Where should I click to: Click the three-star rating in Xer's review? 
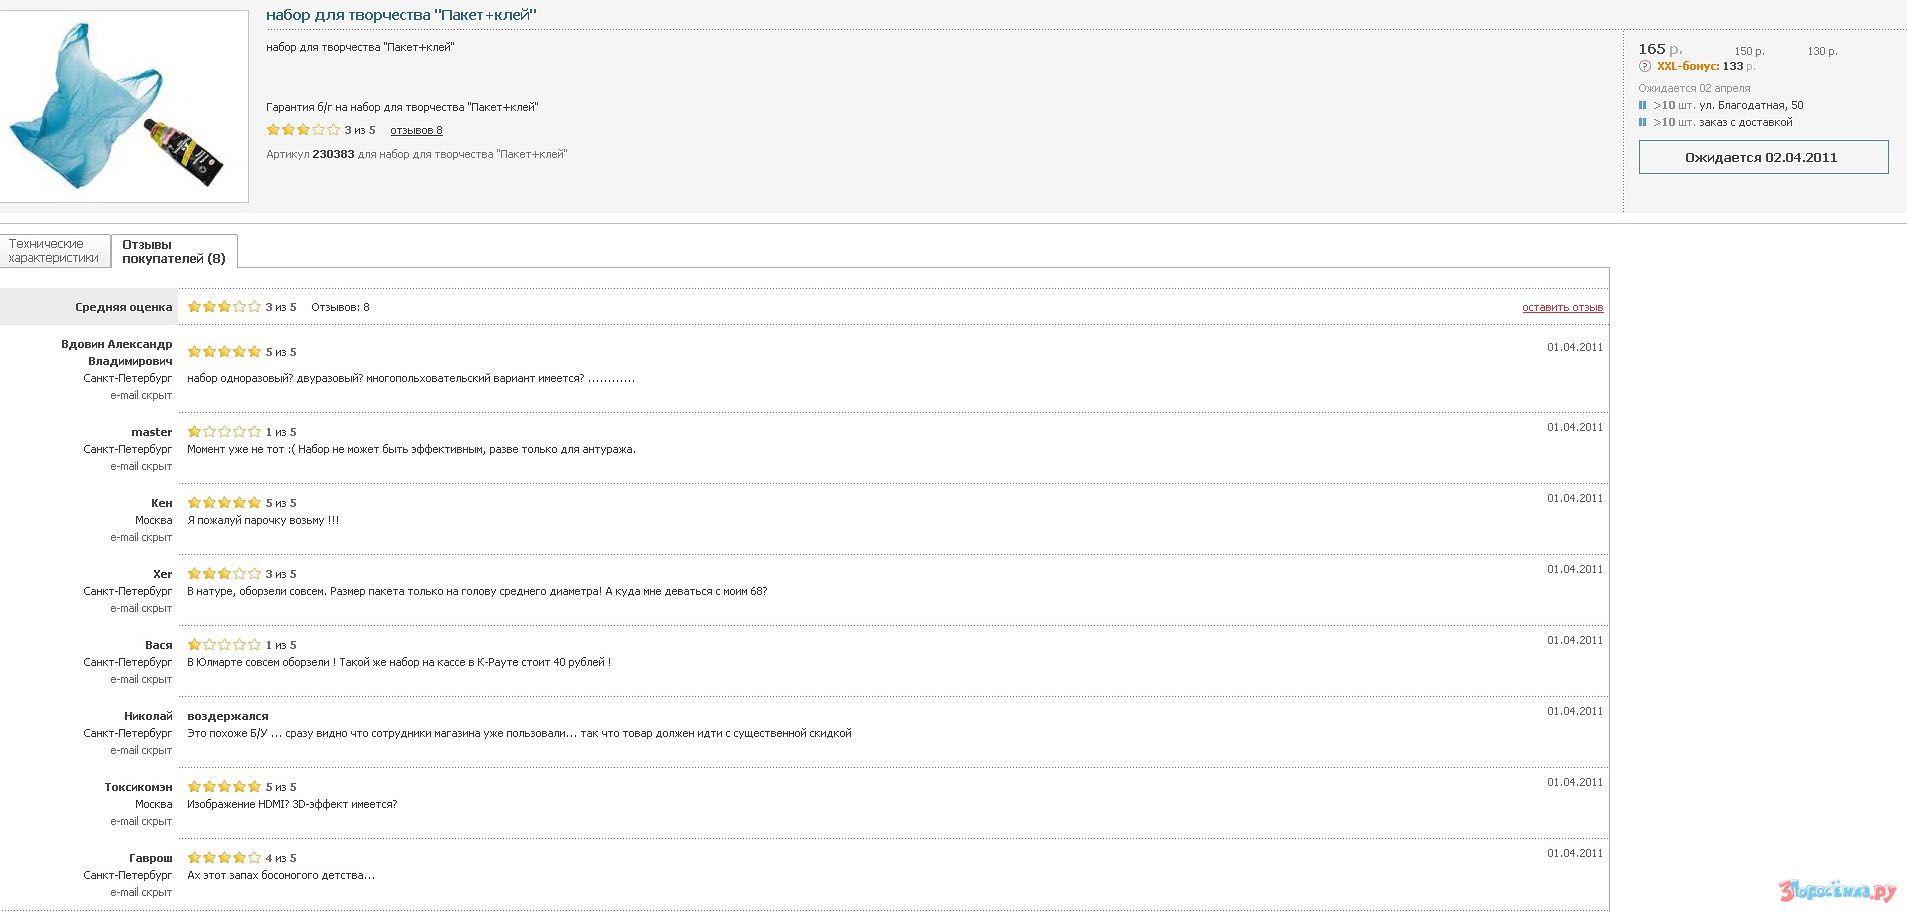[x=224, y=574]
